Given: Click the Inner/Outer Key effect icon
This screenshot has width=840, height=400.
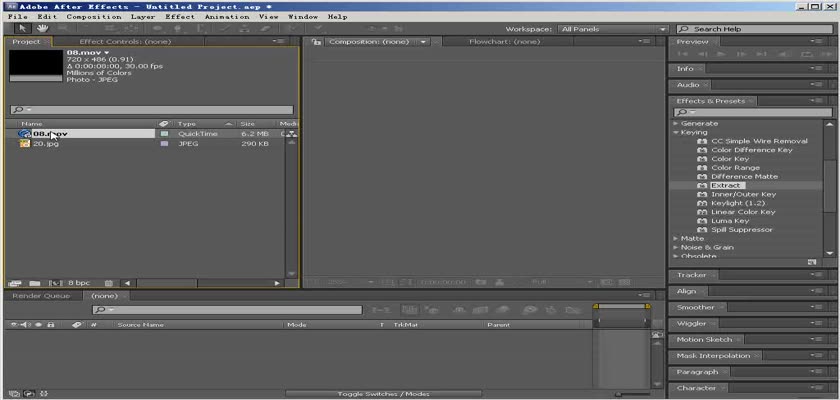Looking at the screenshot, I should click(x=702, y=194).
